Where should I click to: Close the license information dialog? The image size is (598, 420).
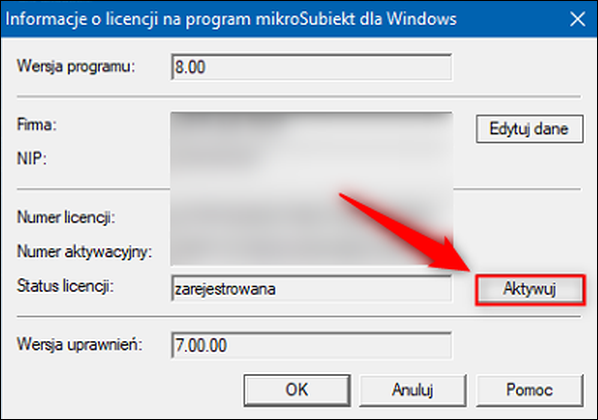click(x=577, y=19)
